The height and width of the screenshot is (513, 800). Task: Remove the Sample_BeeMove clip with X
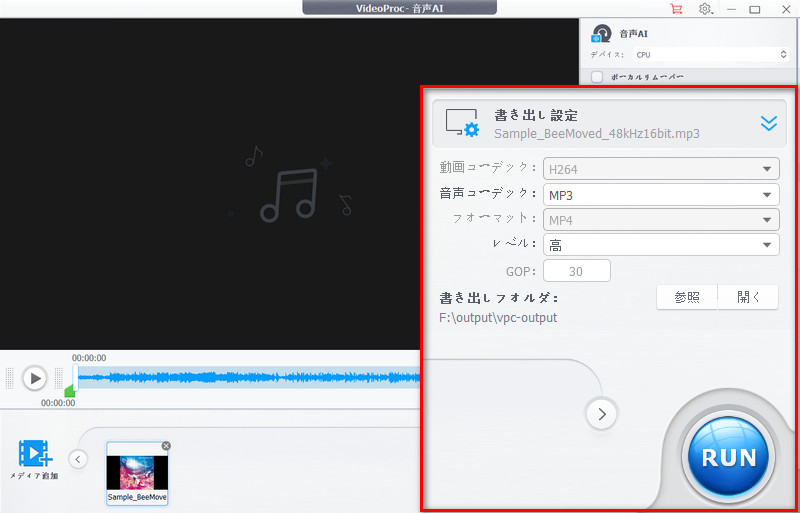pos(166,446)
